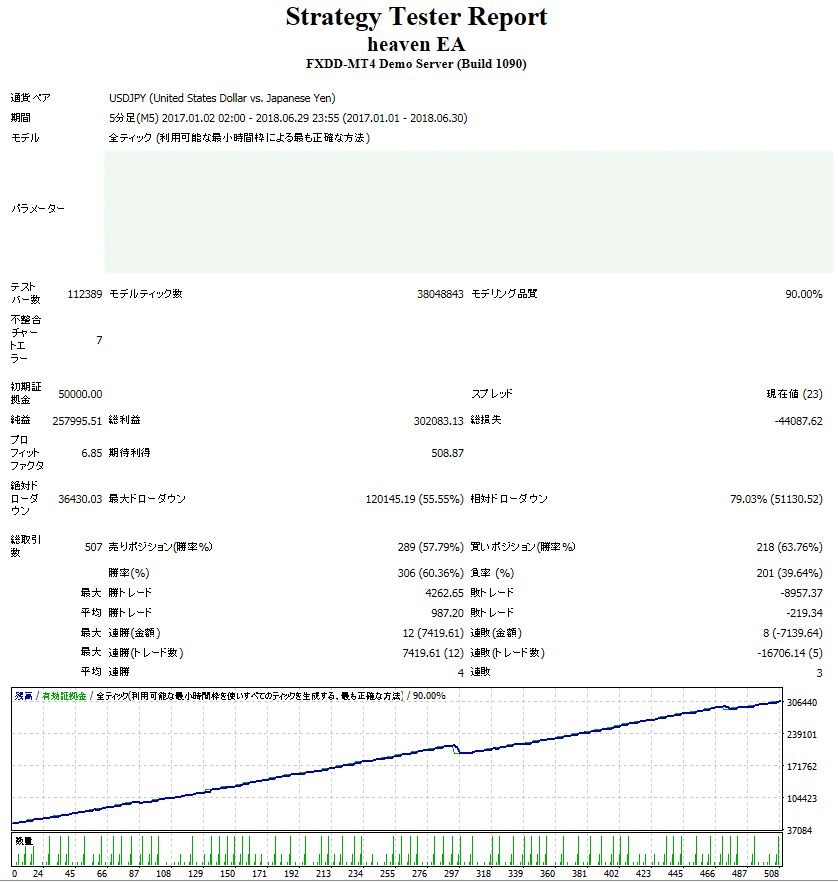The width and height of the screenshot is (838, 882).
Task: Click the 相対ドローダウン label
Action: [509, 499]
